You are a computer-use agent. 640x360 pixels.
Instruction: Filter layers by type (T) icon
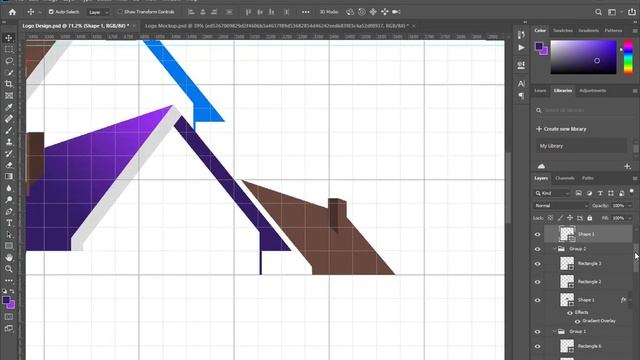point(600,193)
